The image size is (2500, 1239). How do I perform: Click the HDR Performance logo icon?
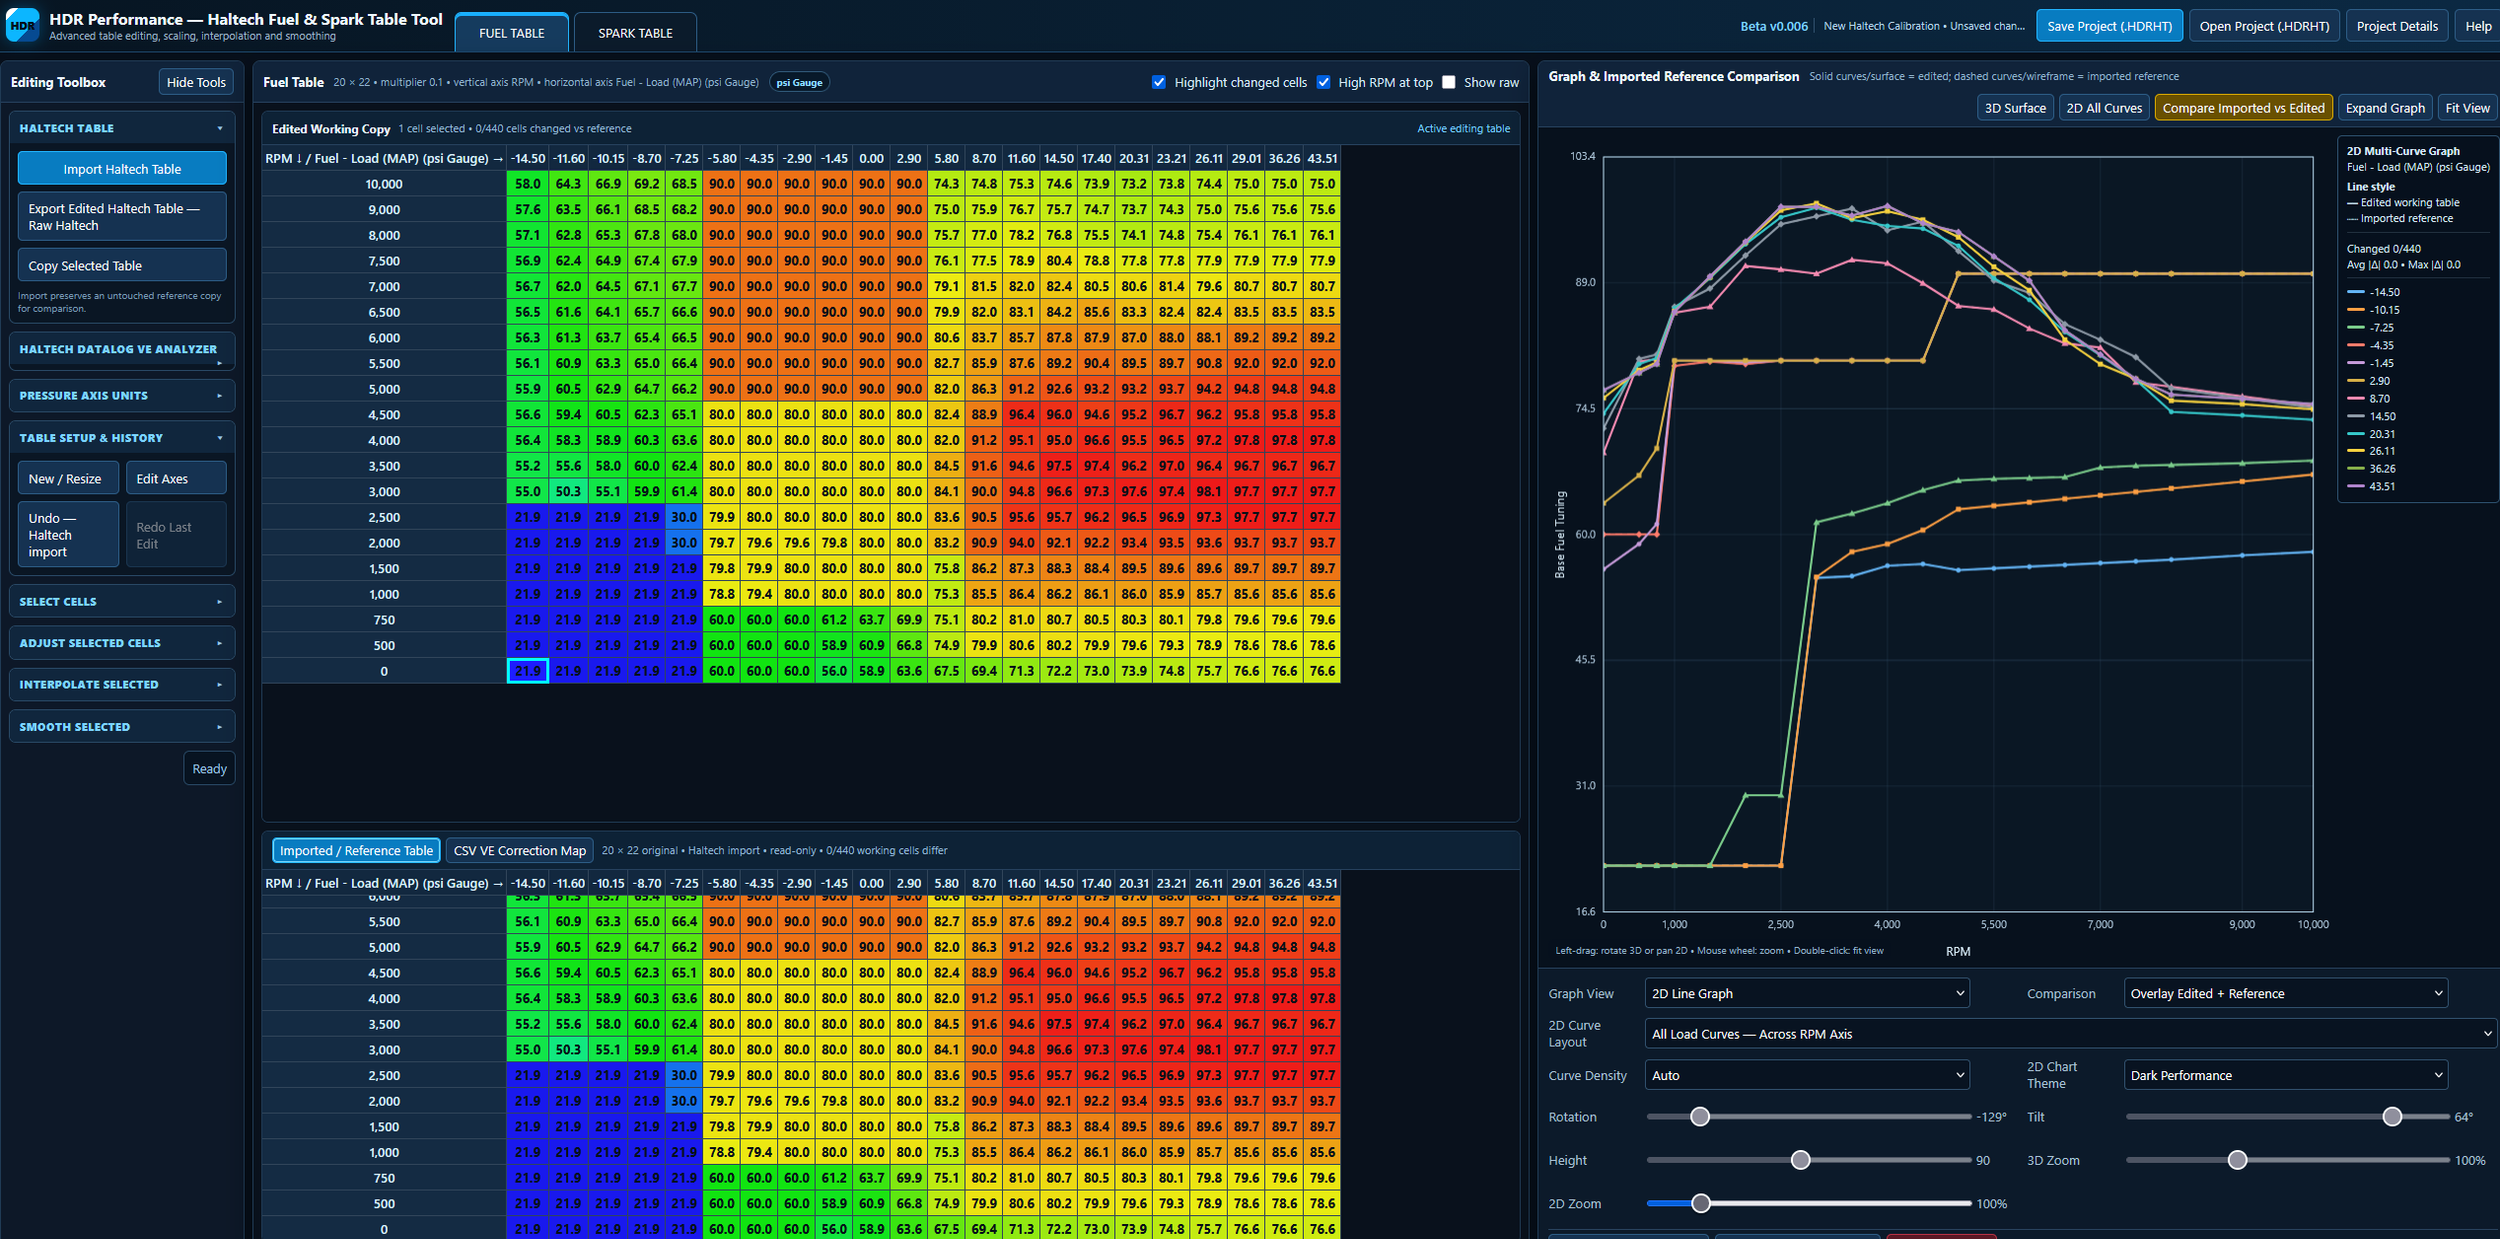click(23, 26)
